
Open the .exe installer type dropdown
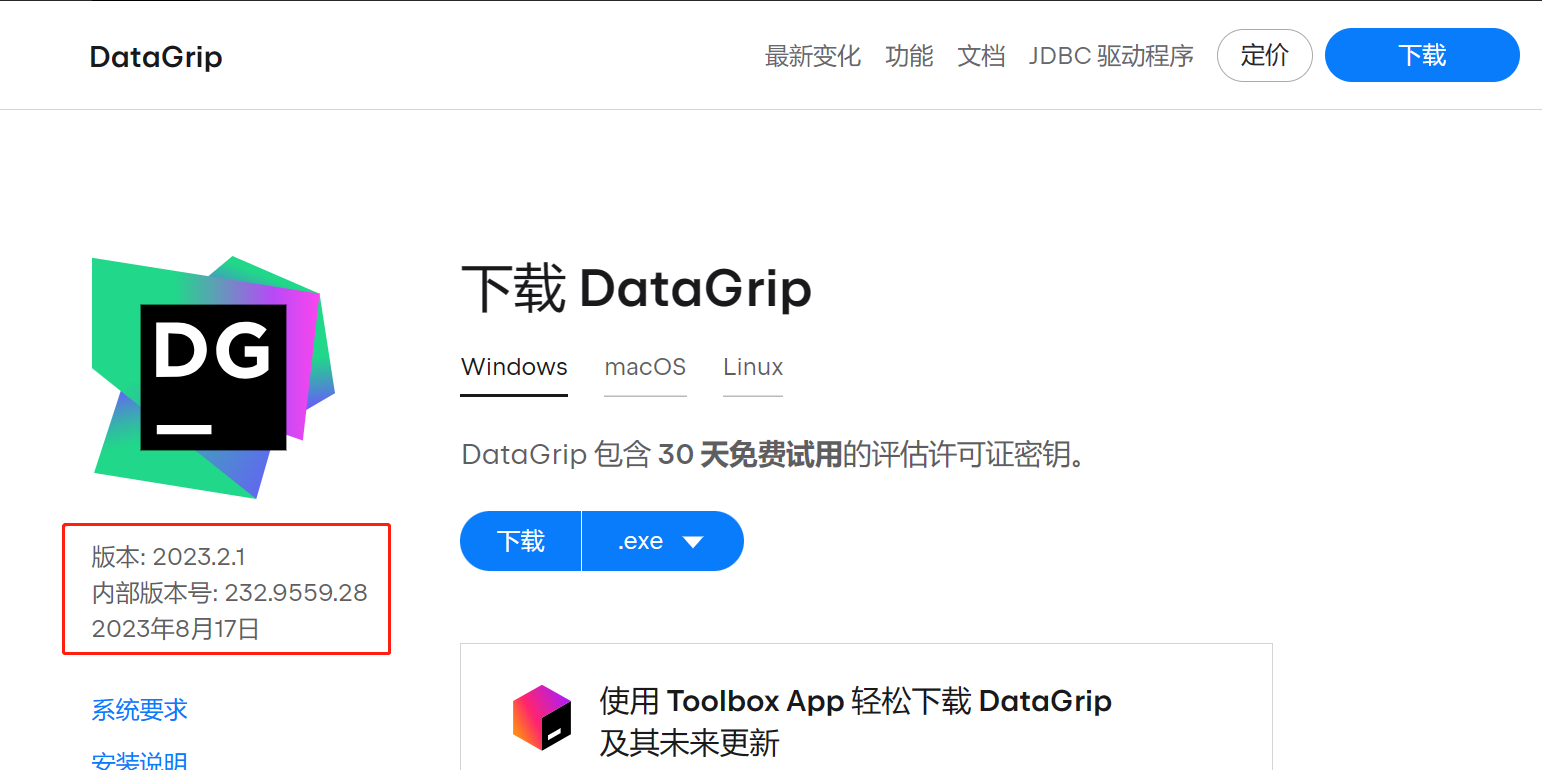point(663,541)
